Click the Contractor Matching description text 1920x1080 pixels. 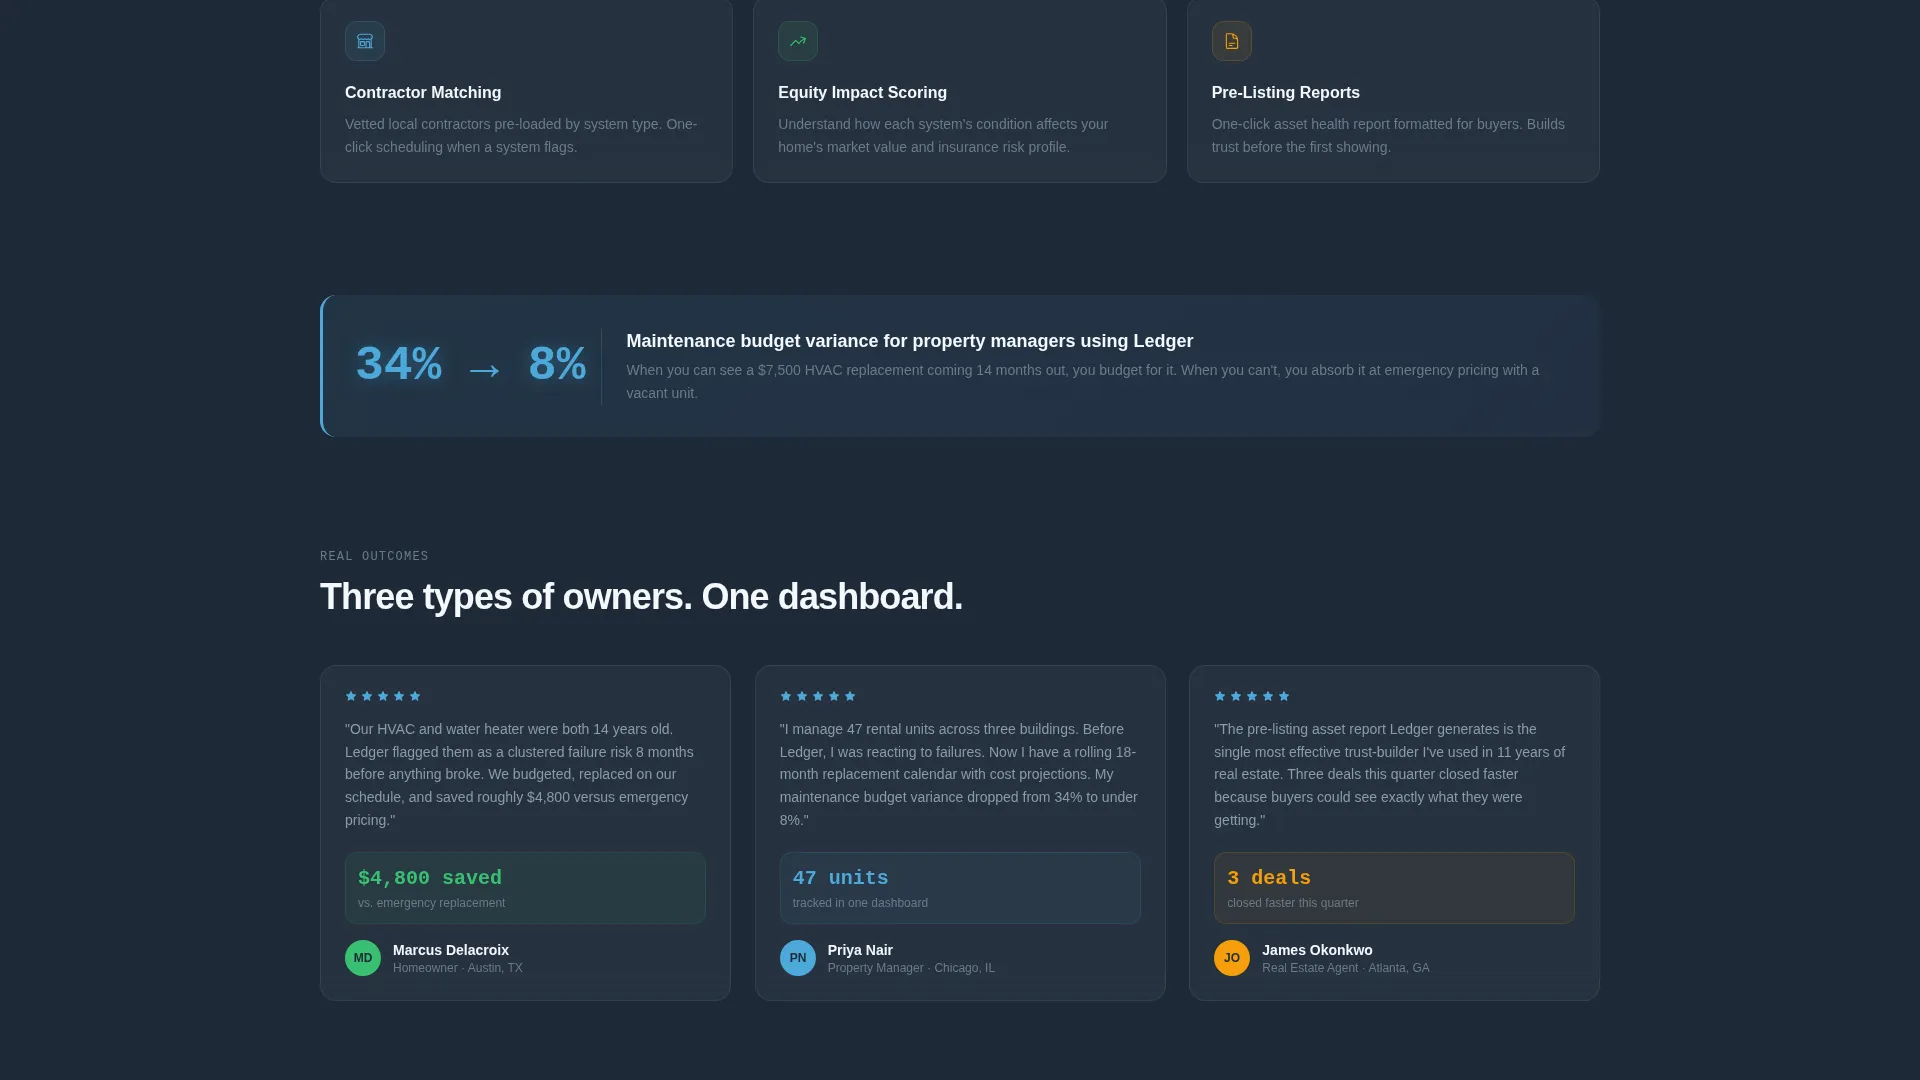pyautogui.click(x=521, y=135)
